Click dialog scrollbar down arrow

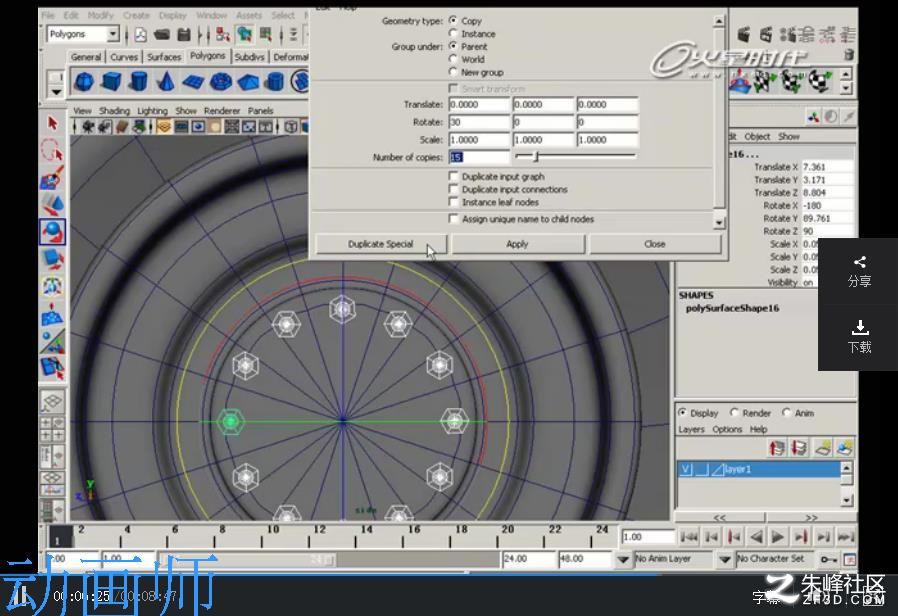719,222
